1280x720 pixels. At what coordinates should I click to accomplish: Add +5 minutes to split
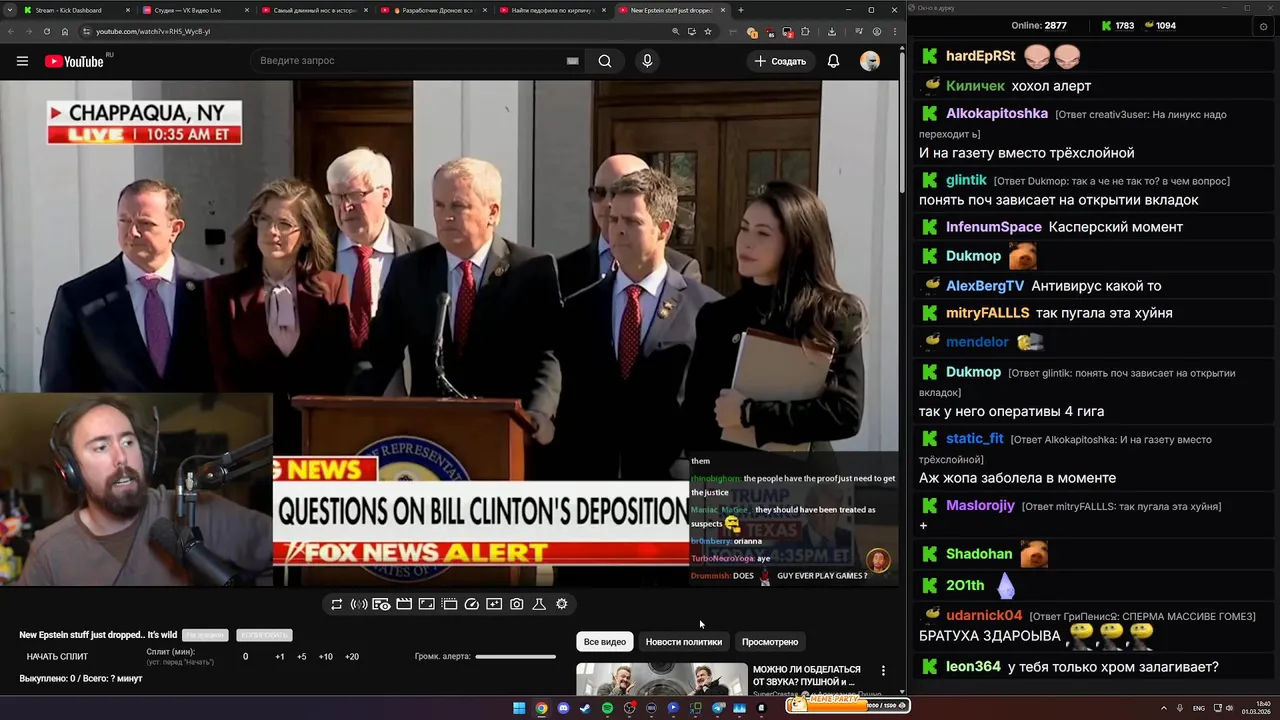click(302, 657)
